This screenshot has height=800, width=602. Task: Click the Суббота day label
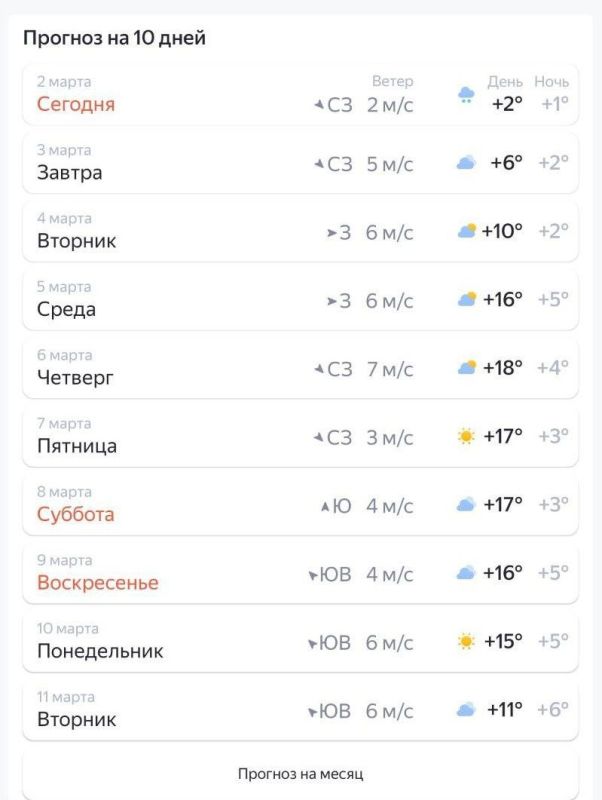point(76,515)
